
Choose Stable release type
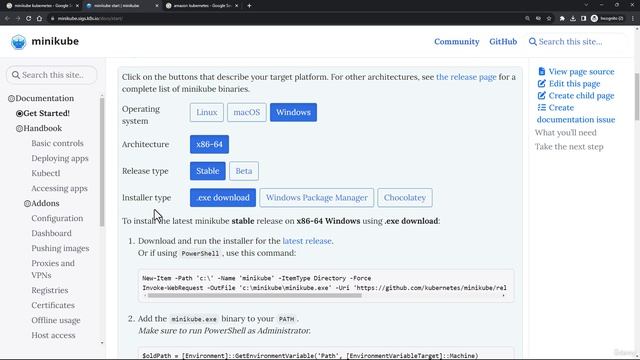coord(207,171)
